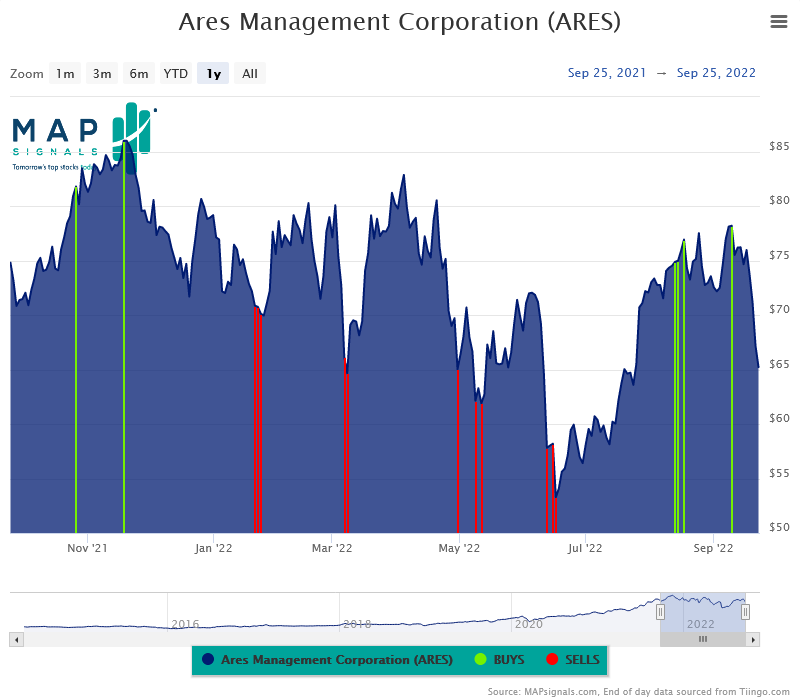
Task: Click the Sep '22 axis label
Action: (x=713, y=548)
